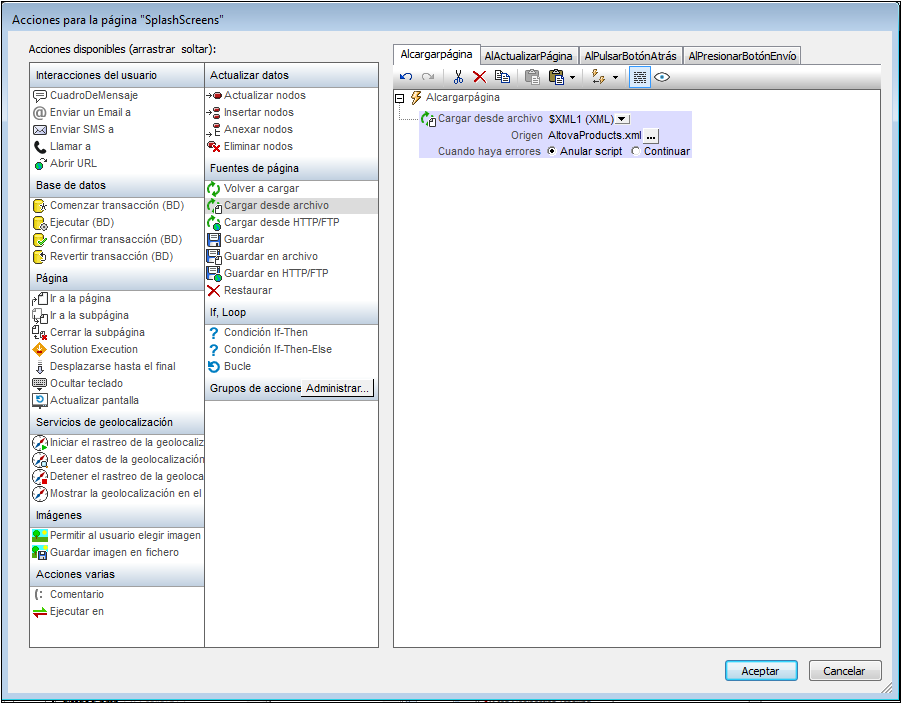Select the Actualizar pantalla icon
The width and height of the screenshot is (902, 704).
point(40,400)
